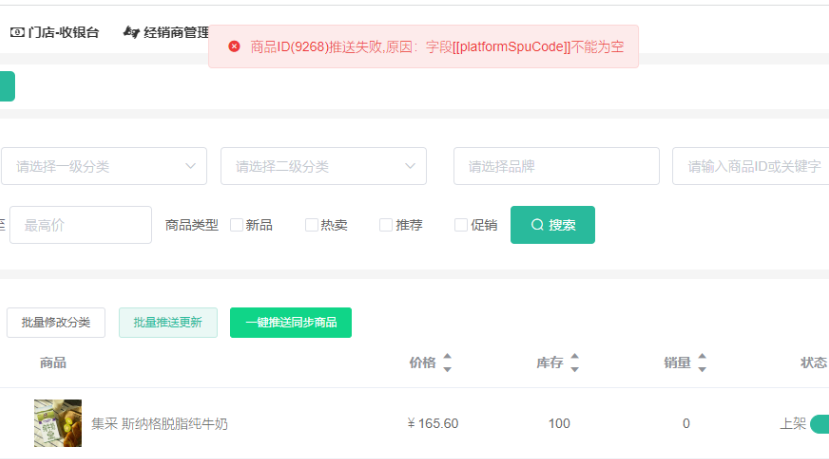Image resolution: width=829 pixels, height=459 pixels.
Task: Expand the 请选择二级分类 dropdown
Action: (x=323, y=166)
